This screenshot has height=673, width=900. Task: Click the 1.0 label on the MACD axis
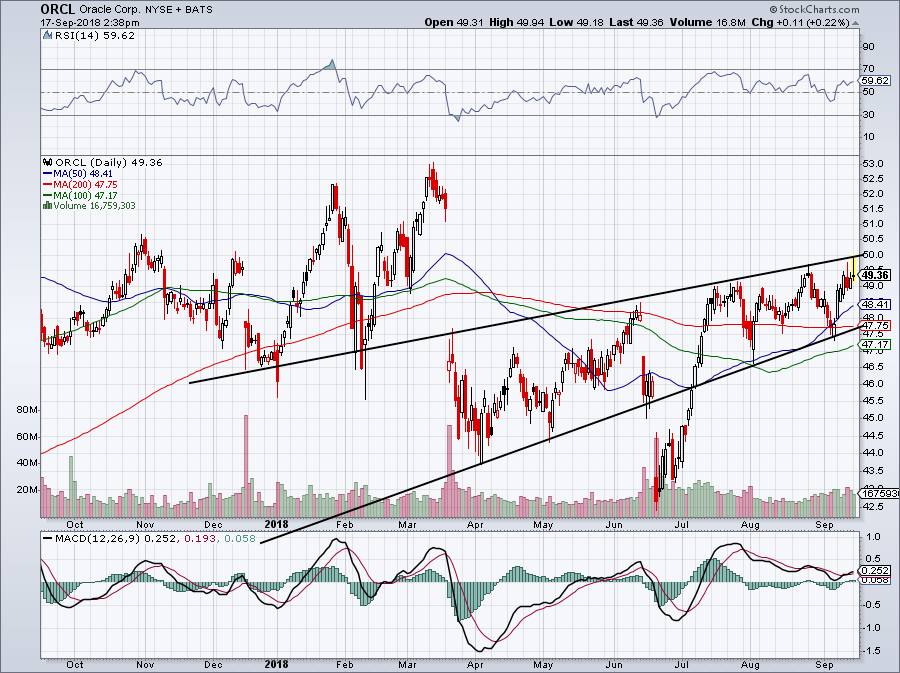[874, 537]
